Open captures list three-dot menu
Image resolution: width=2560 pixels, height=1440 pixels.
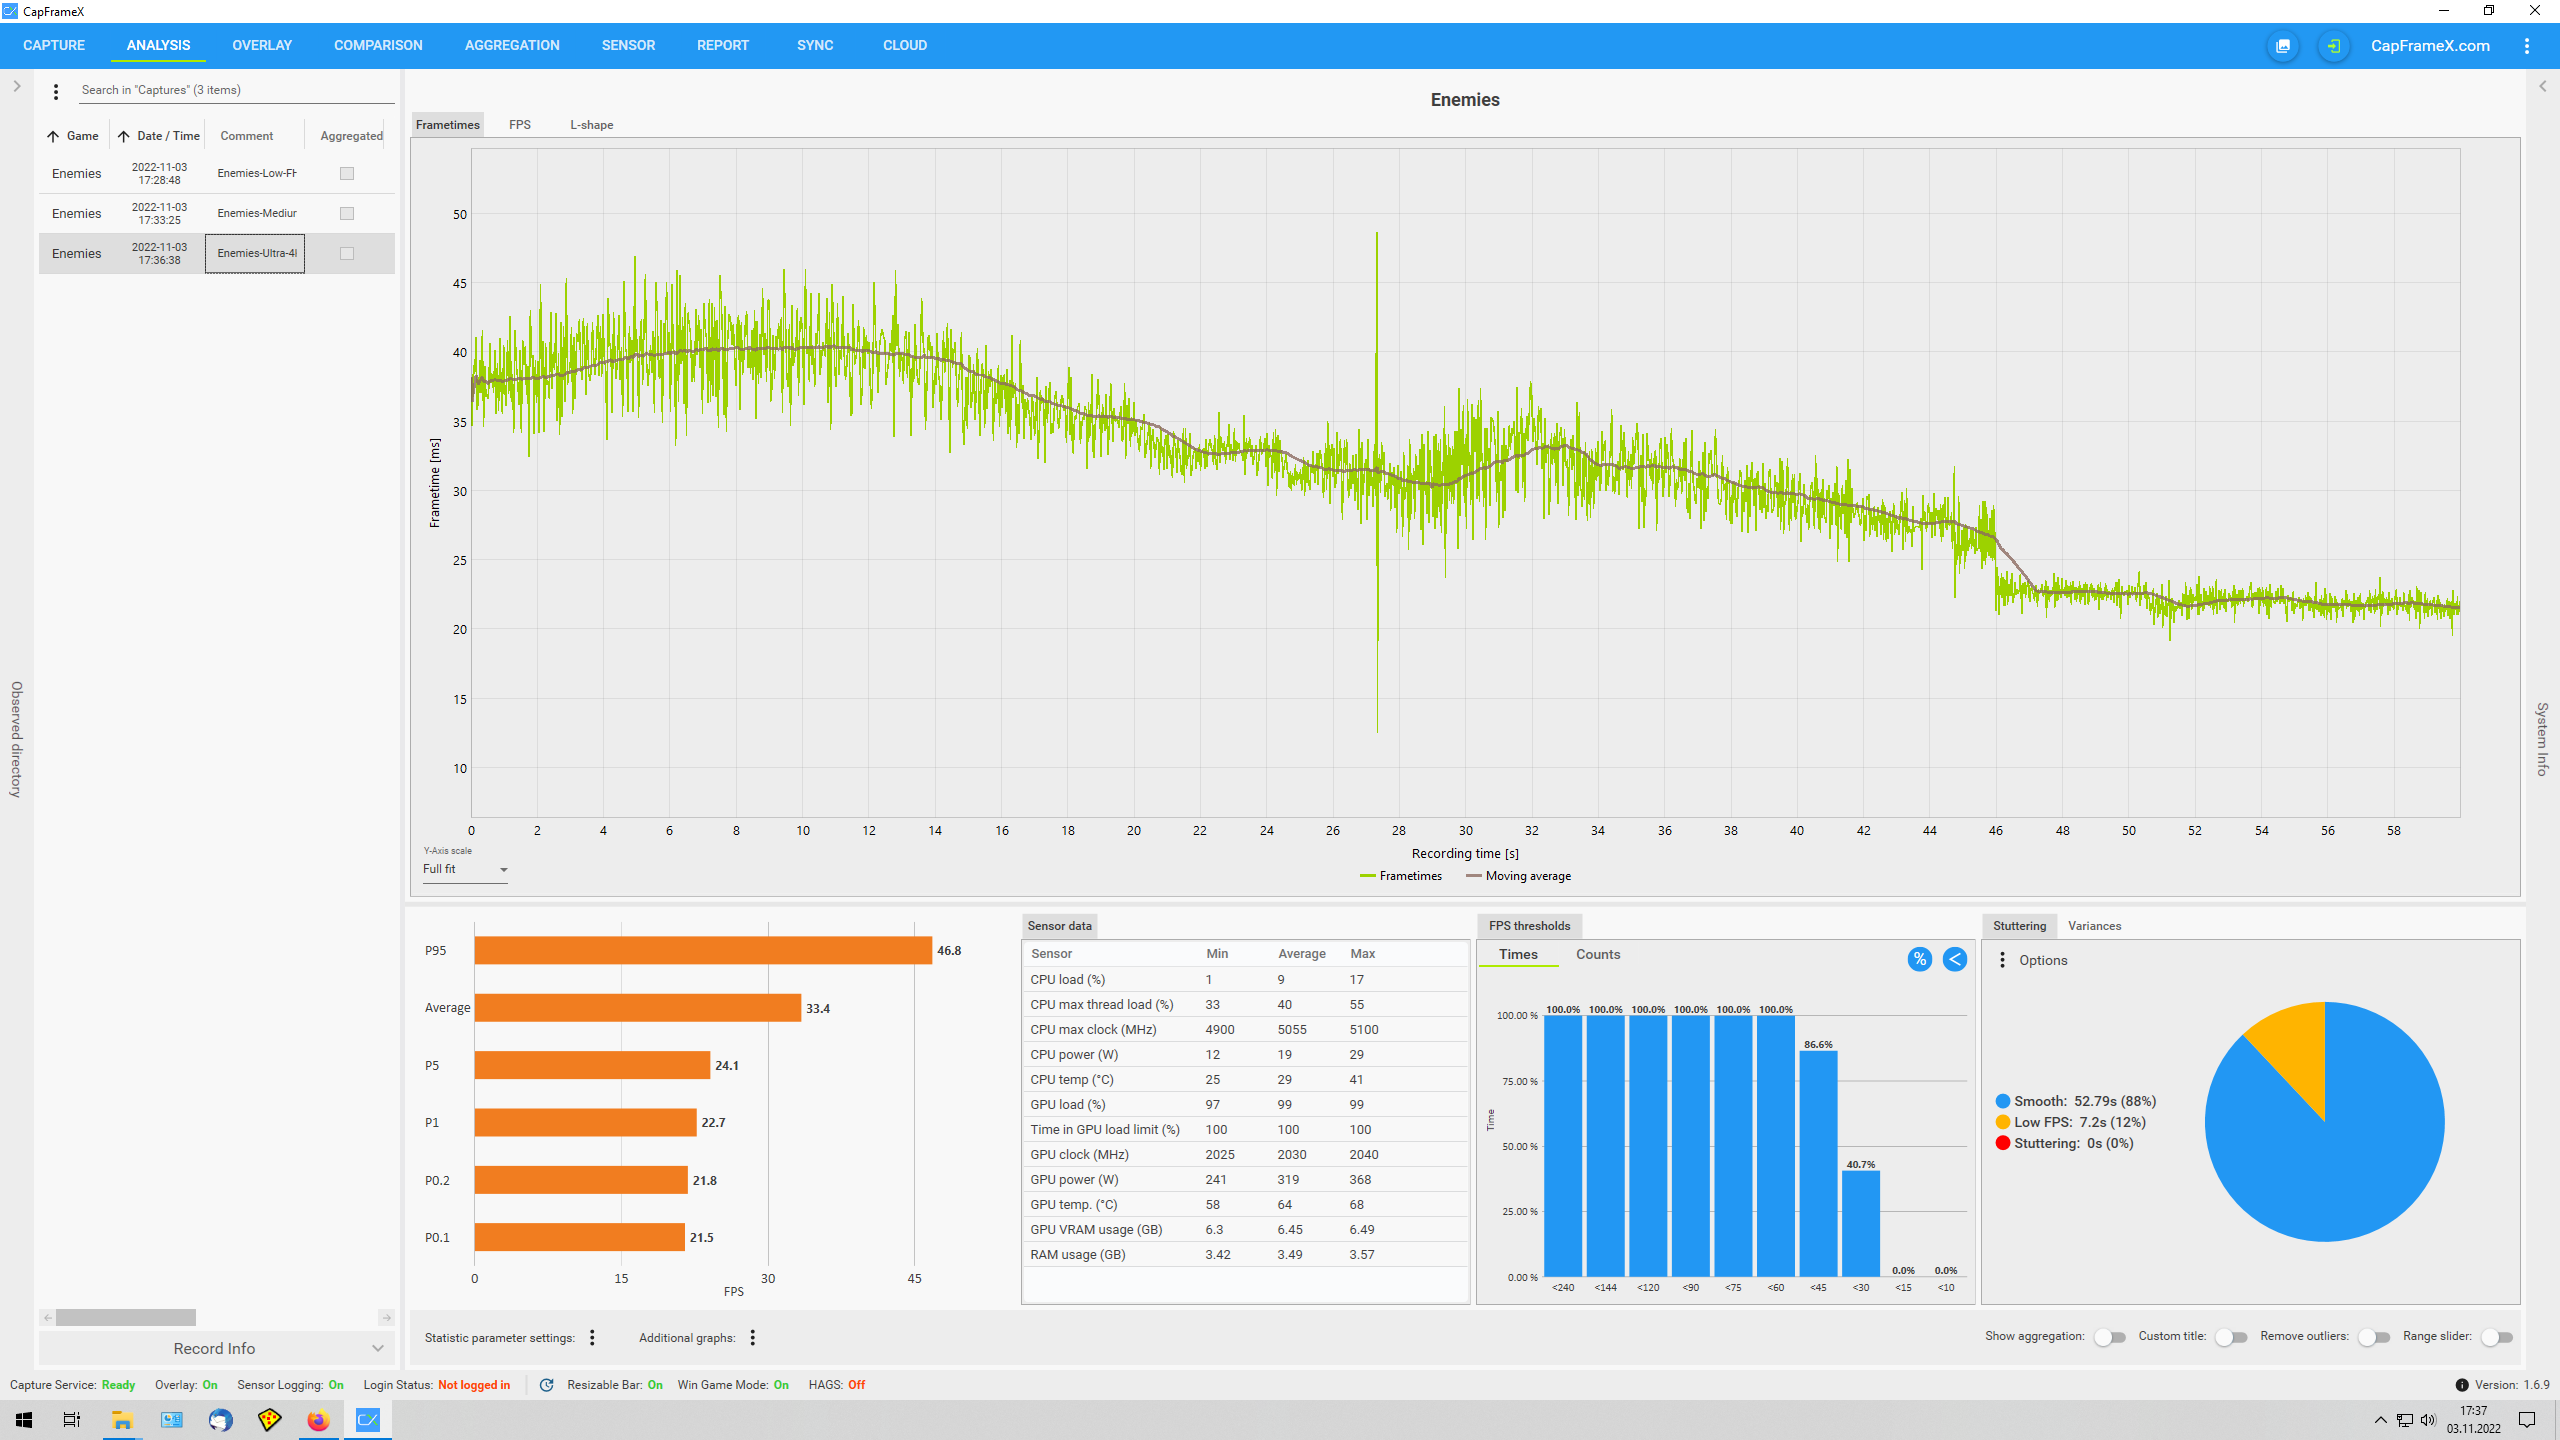tap(56, 91)
